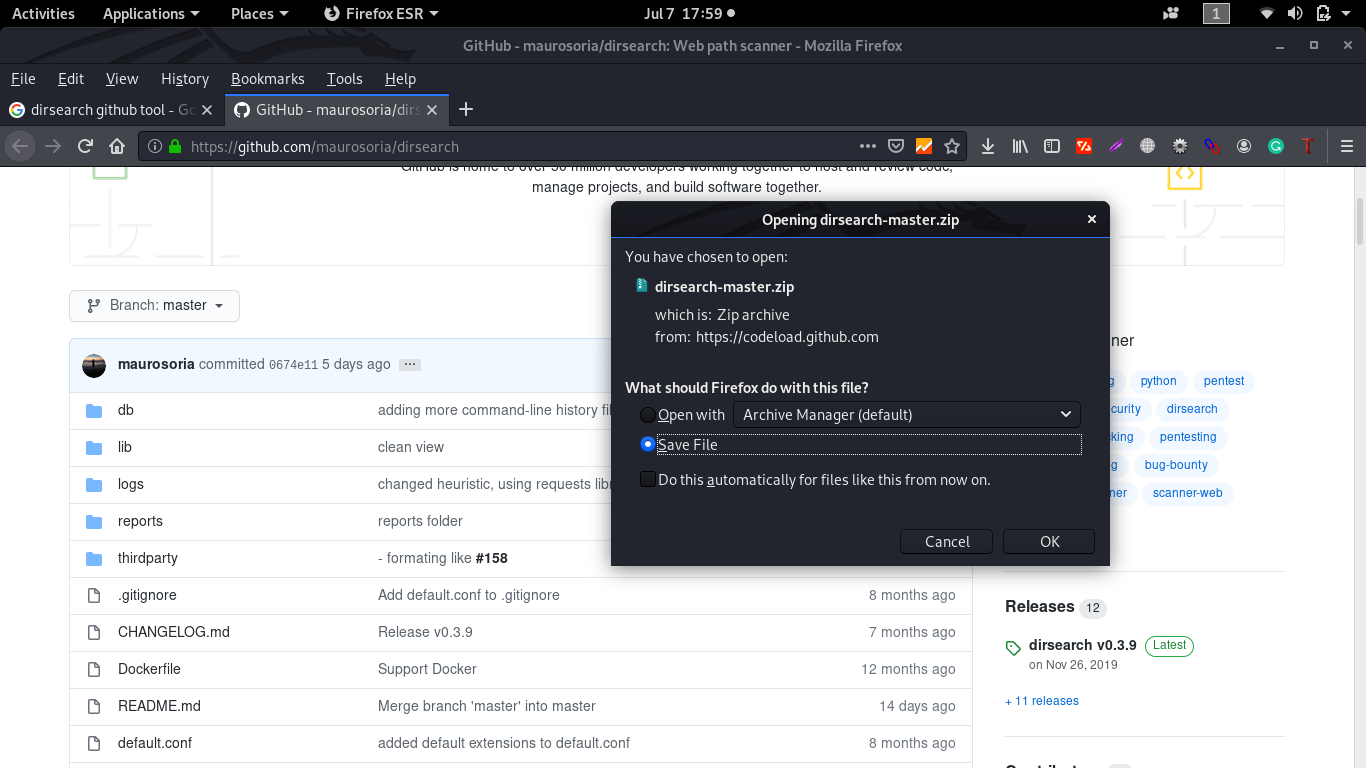
Task: Open the View menu
Action: pyautogui.click(x=122, y=79)
